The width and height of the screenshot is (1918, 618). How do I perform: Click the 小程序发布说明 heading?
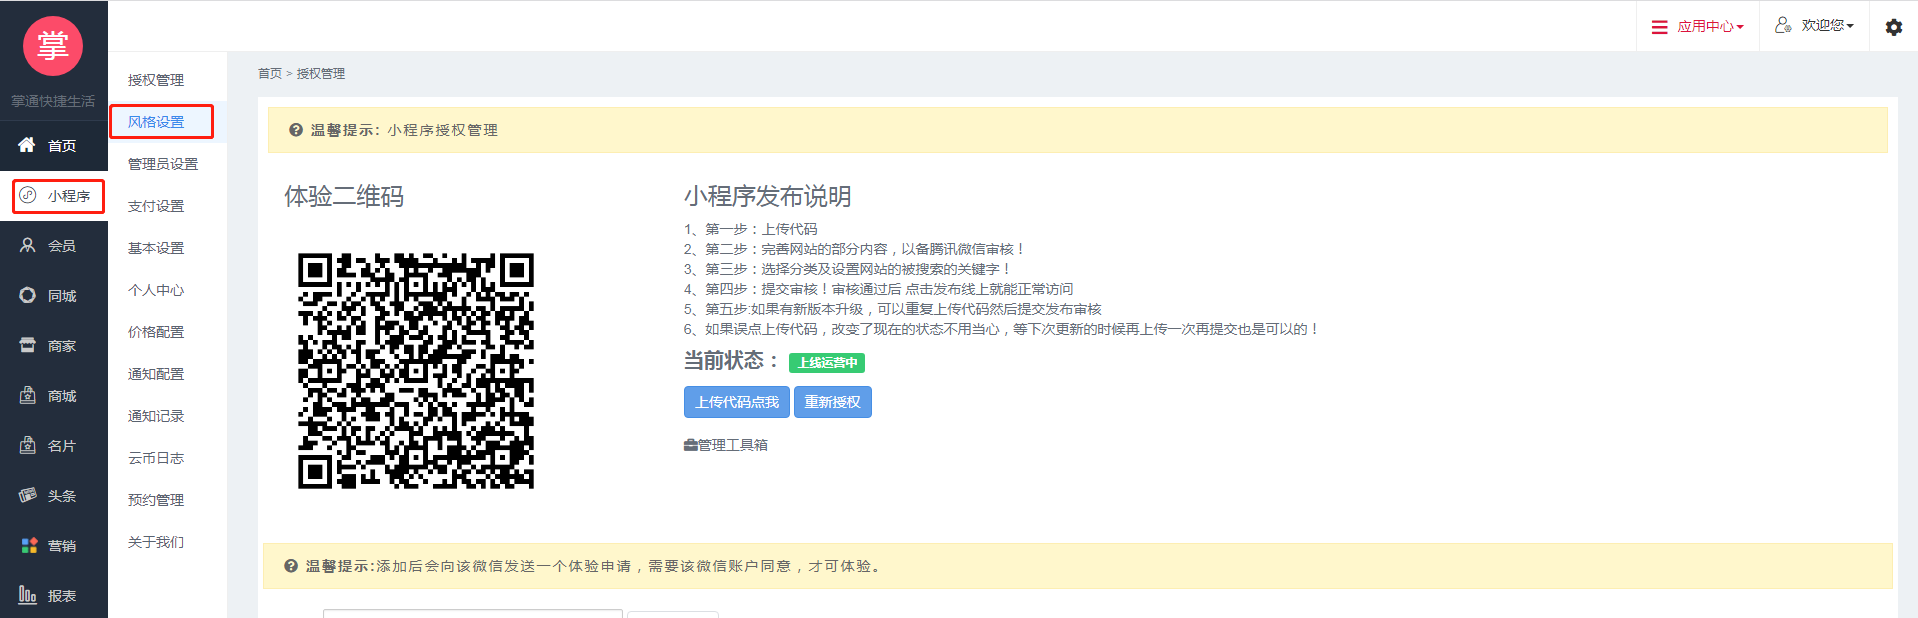pos(768,196)
